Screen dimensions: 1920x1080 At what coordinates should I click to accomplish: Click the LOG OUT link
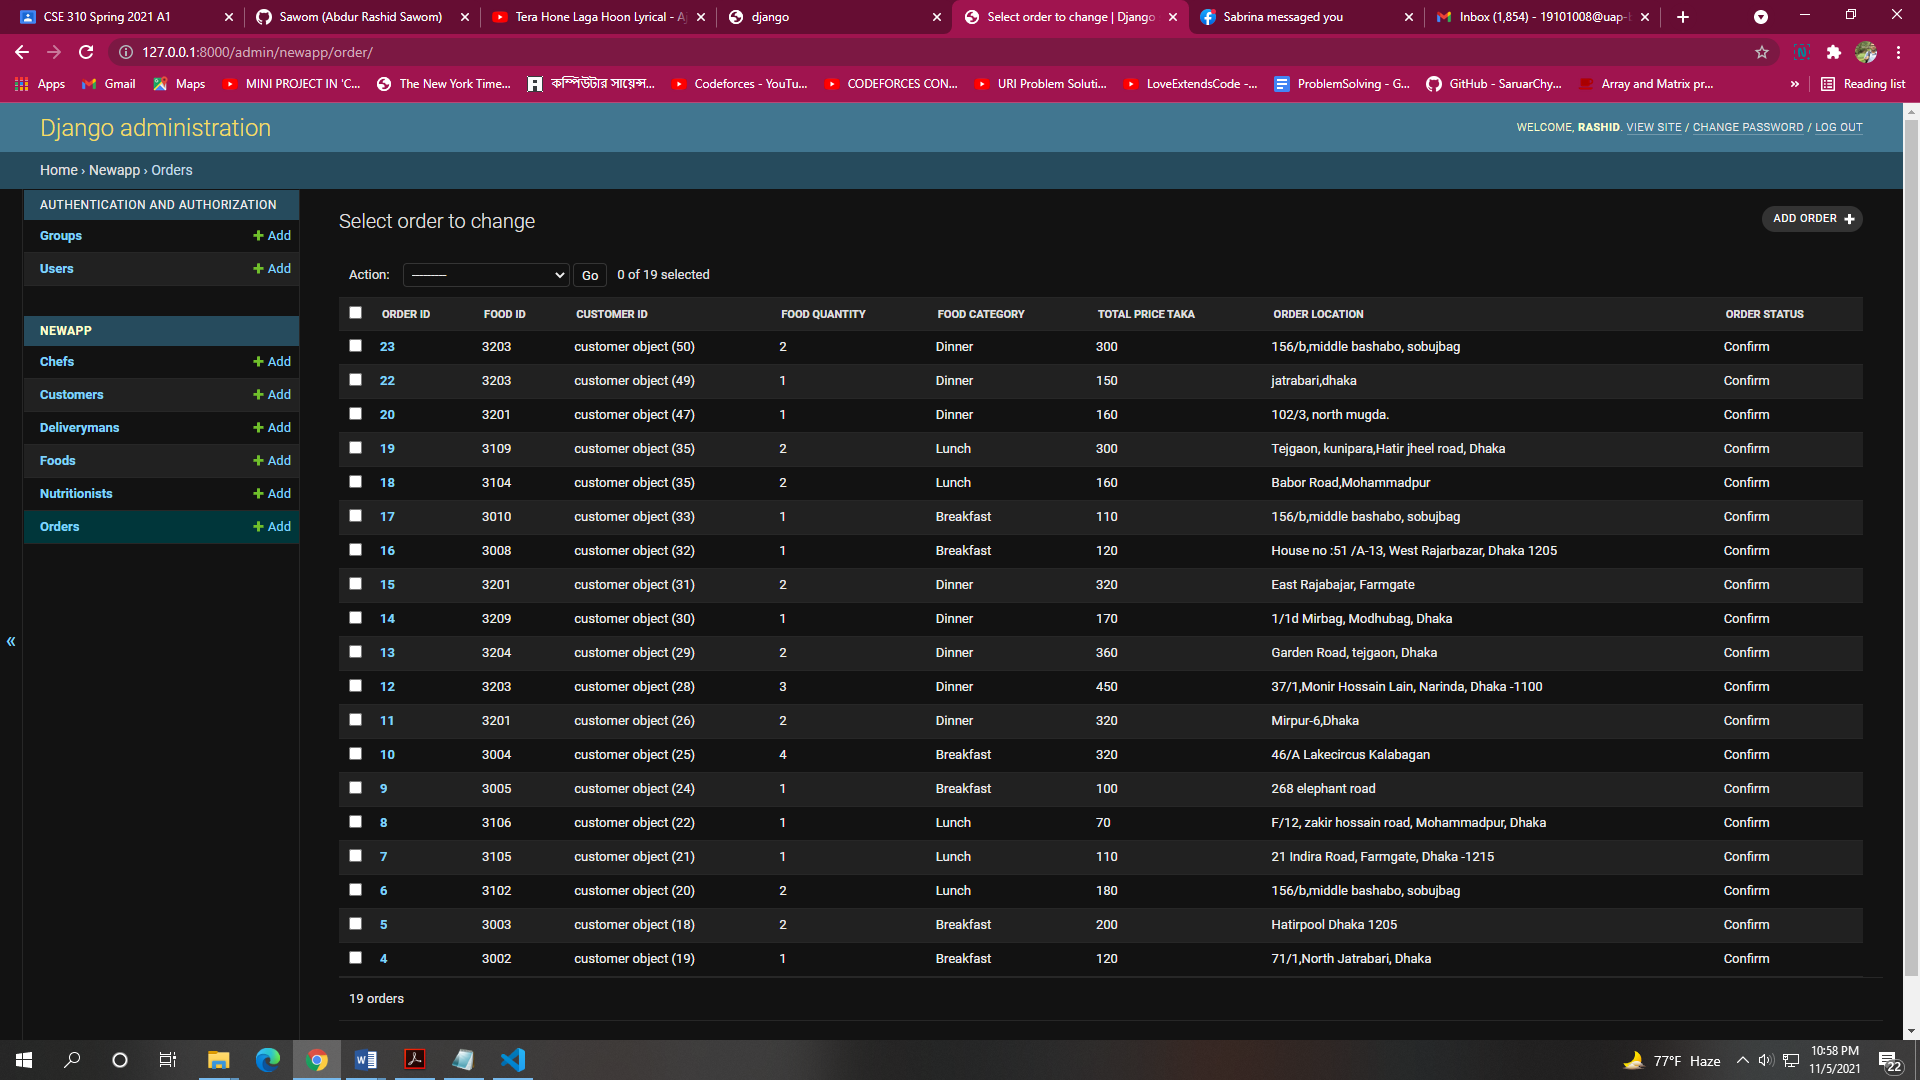point(1838,127)
